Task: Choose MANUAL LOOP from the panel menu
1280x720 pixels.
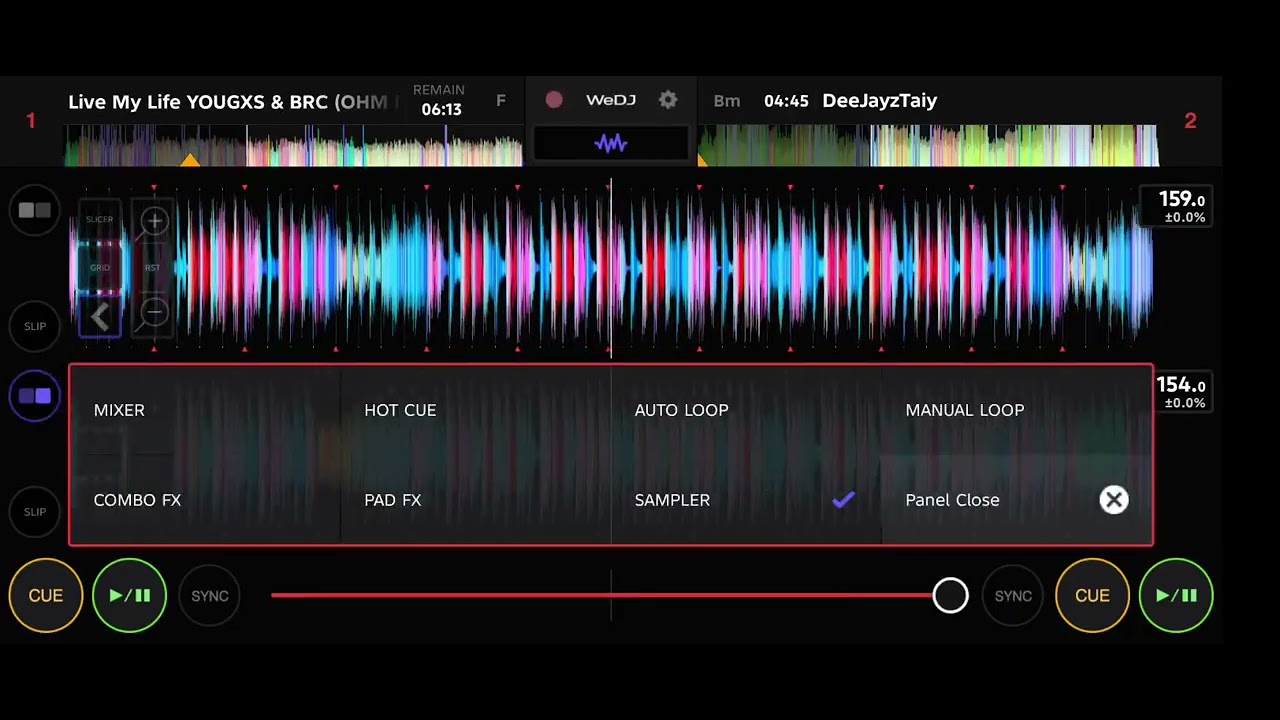Action: point(1016,410)
